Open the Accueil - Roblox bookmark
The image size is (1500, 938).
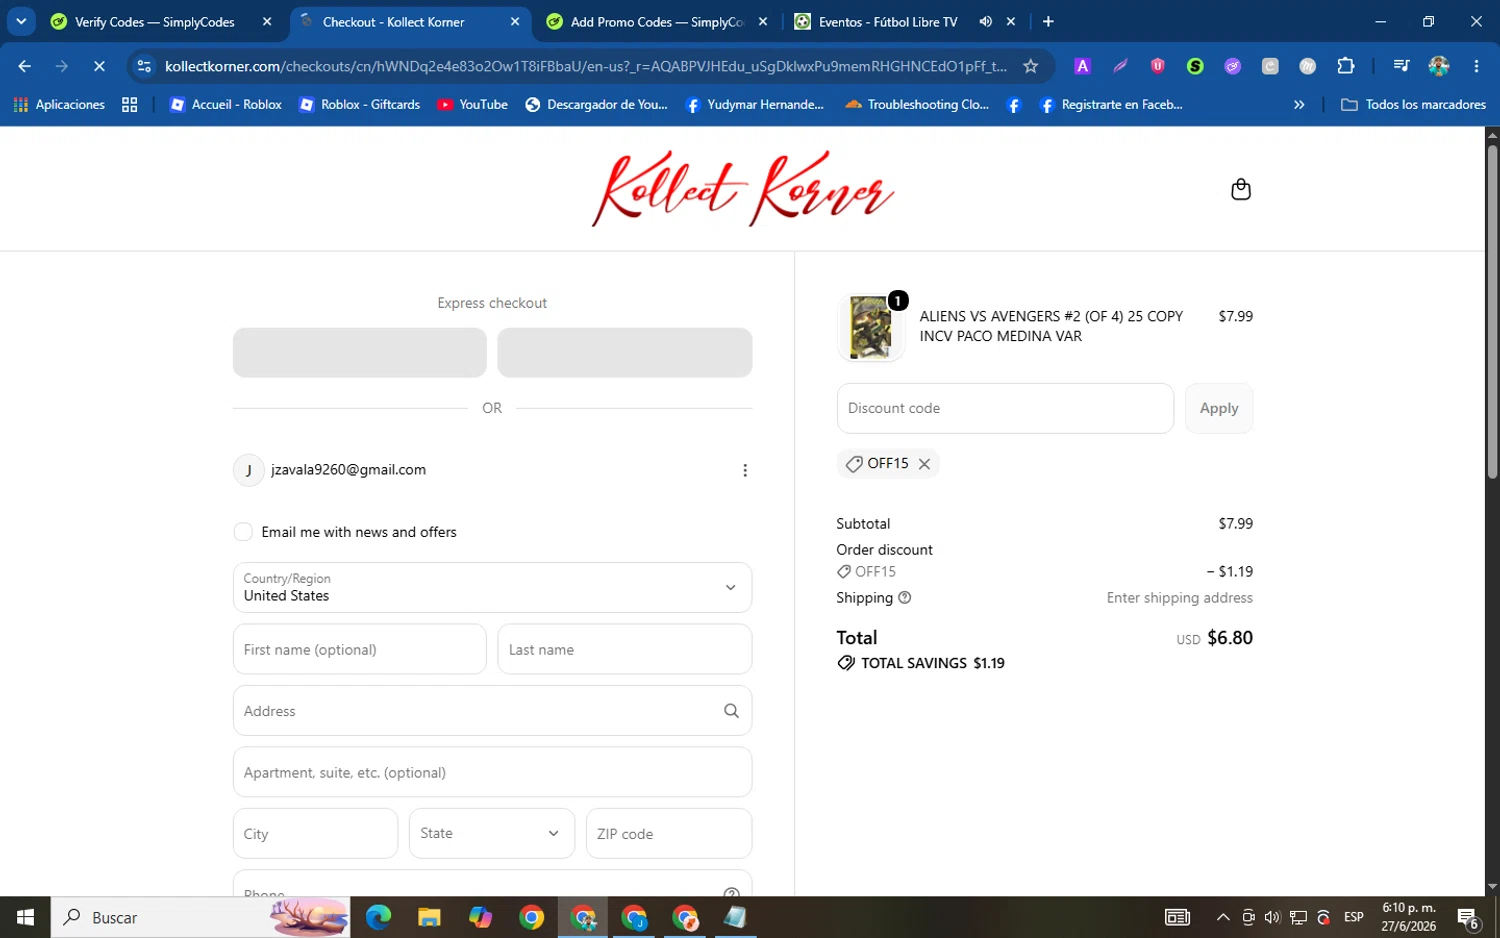click(226, 104)
